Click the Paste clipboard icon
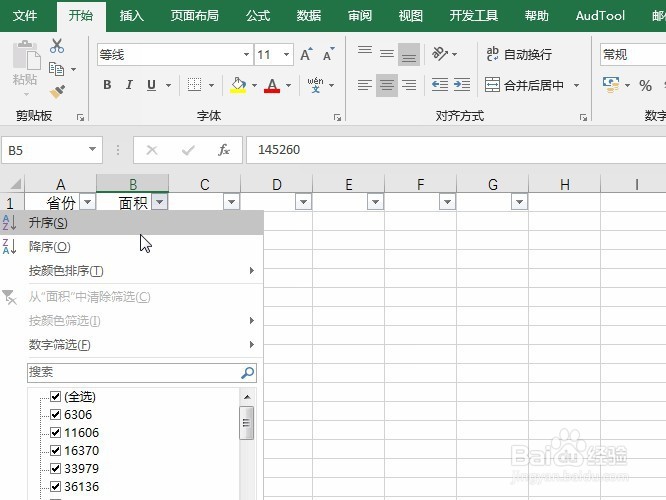The width and height of the screenshot is (666, 500). pyautogui.click(x=26, y=55)
